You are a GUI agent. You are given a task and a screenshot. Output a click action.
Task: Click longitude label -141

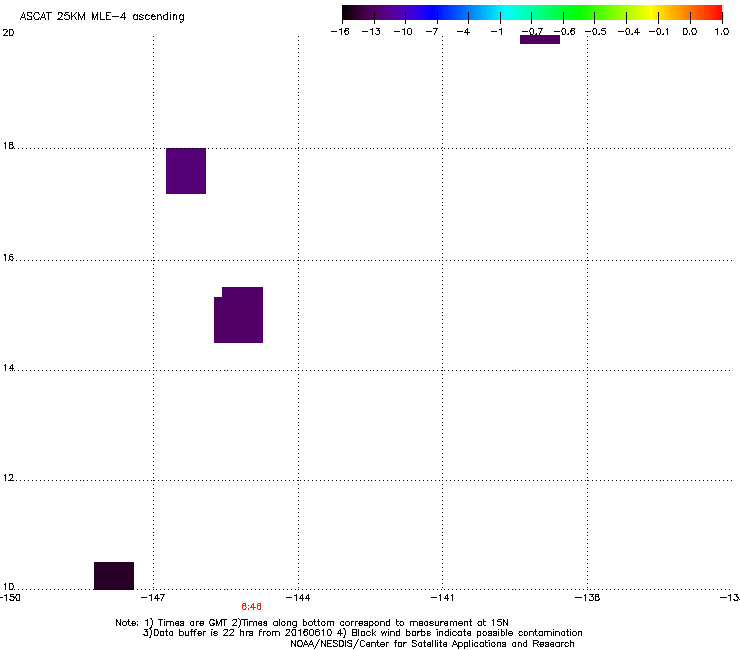442,598
